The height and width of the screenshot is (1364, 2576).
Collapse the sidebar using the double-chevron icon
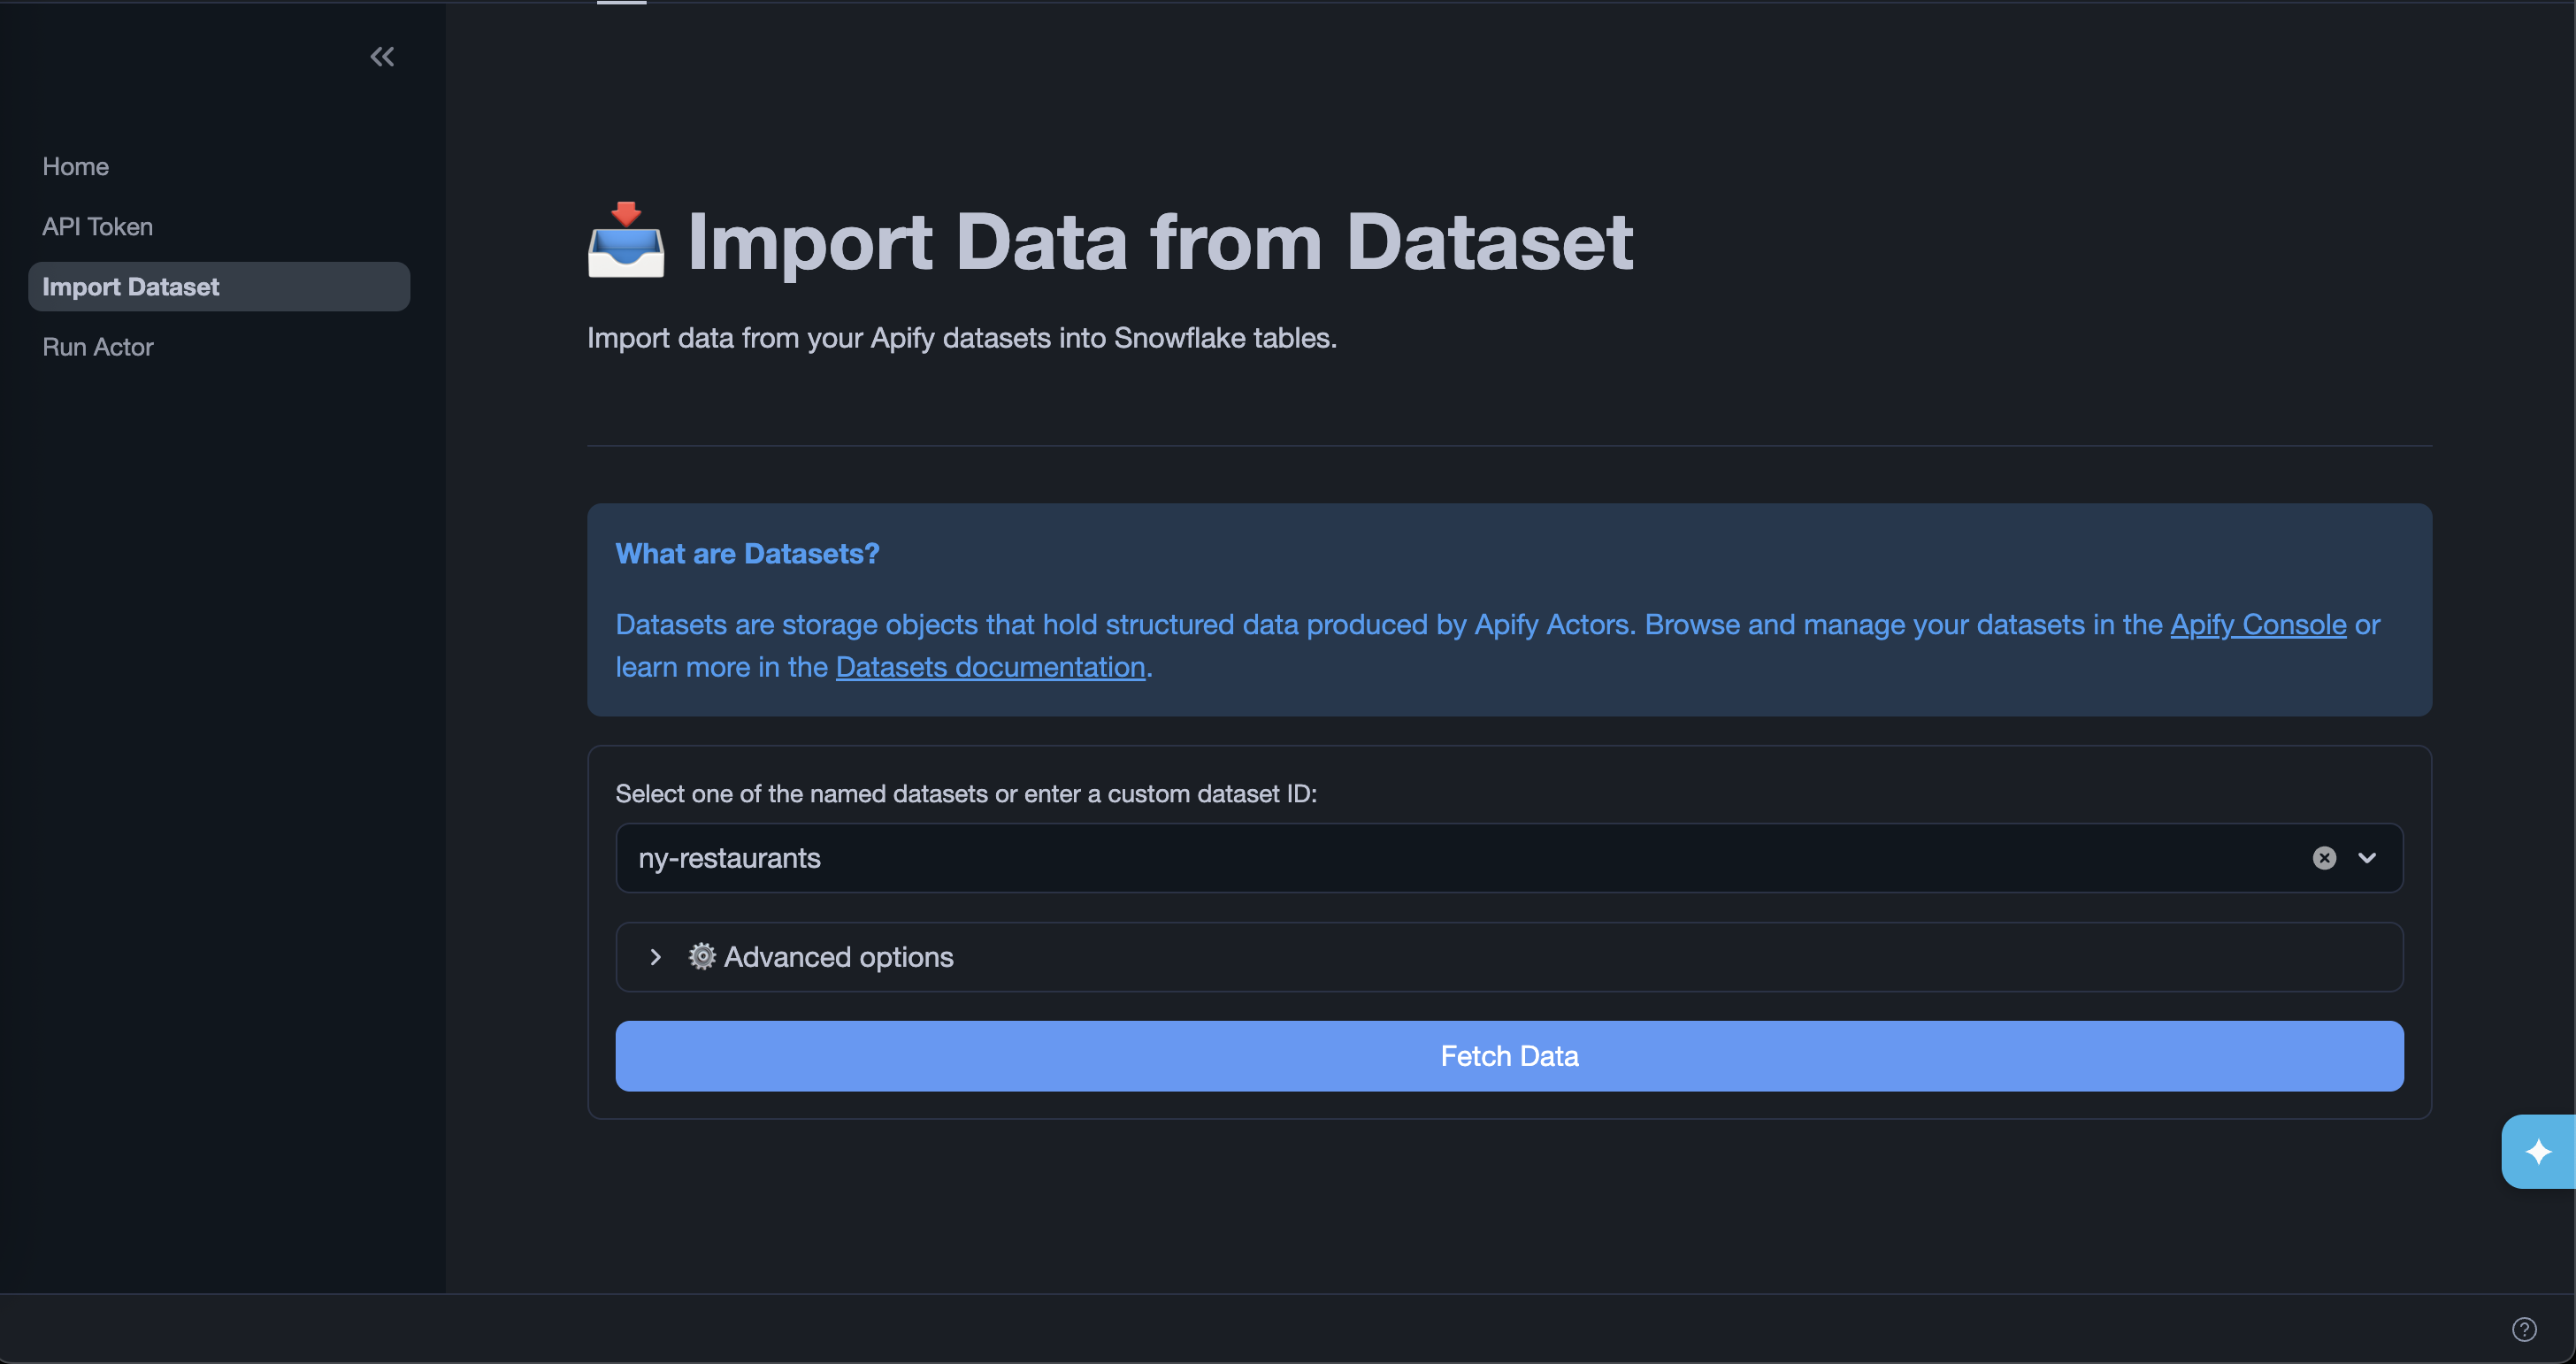pos(381,56)
